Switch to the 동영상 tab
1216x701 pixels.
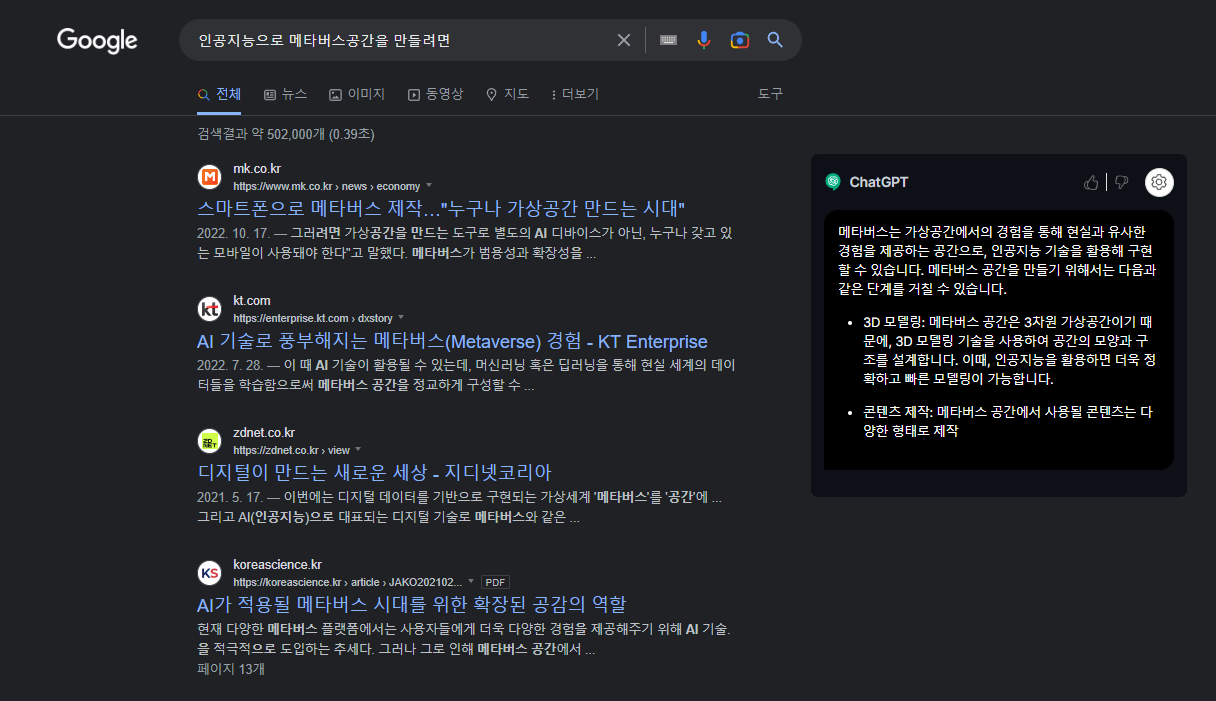click(x=436, y=94)
